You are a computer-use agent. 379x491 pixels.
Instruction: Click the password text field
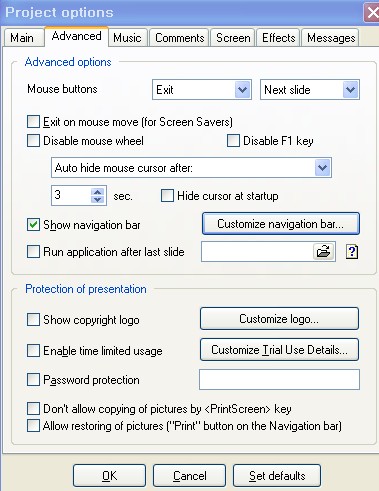tap(279, 379)
